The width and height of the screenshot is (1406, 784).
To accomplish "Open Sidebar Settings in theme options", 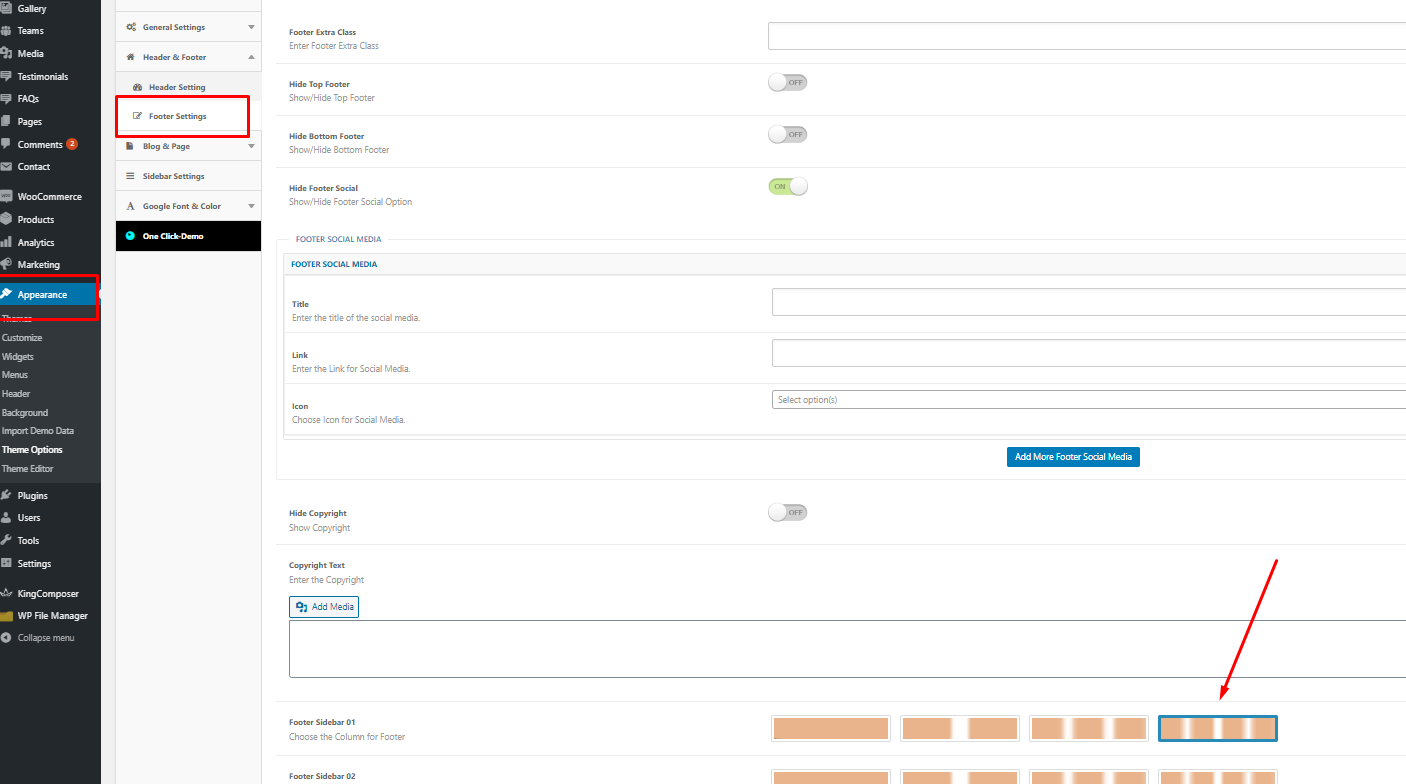I will [x=173, y=176].
